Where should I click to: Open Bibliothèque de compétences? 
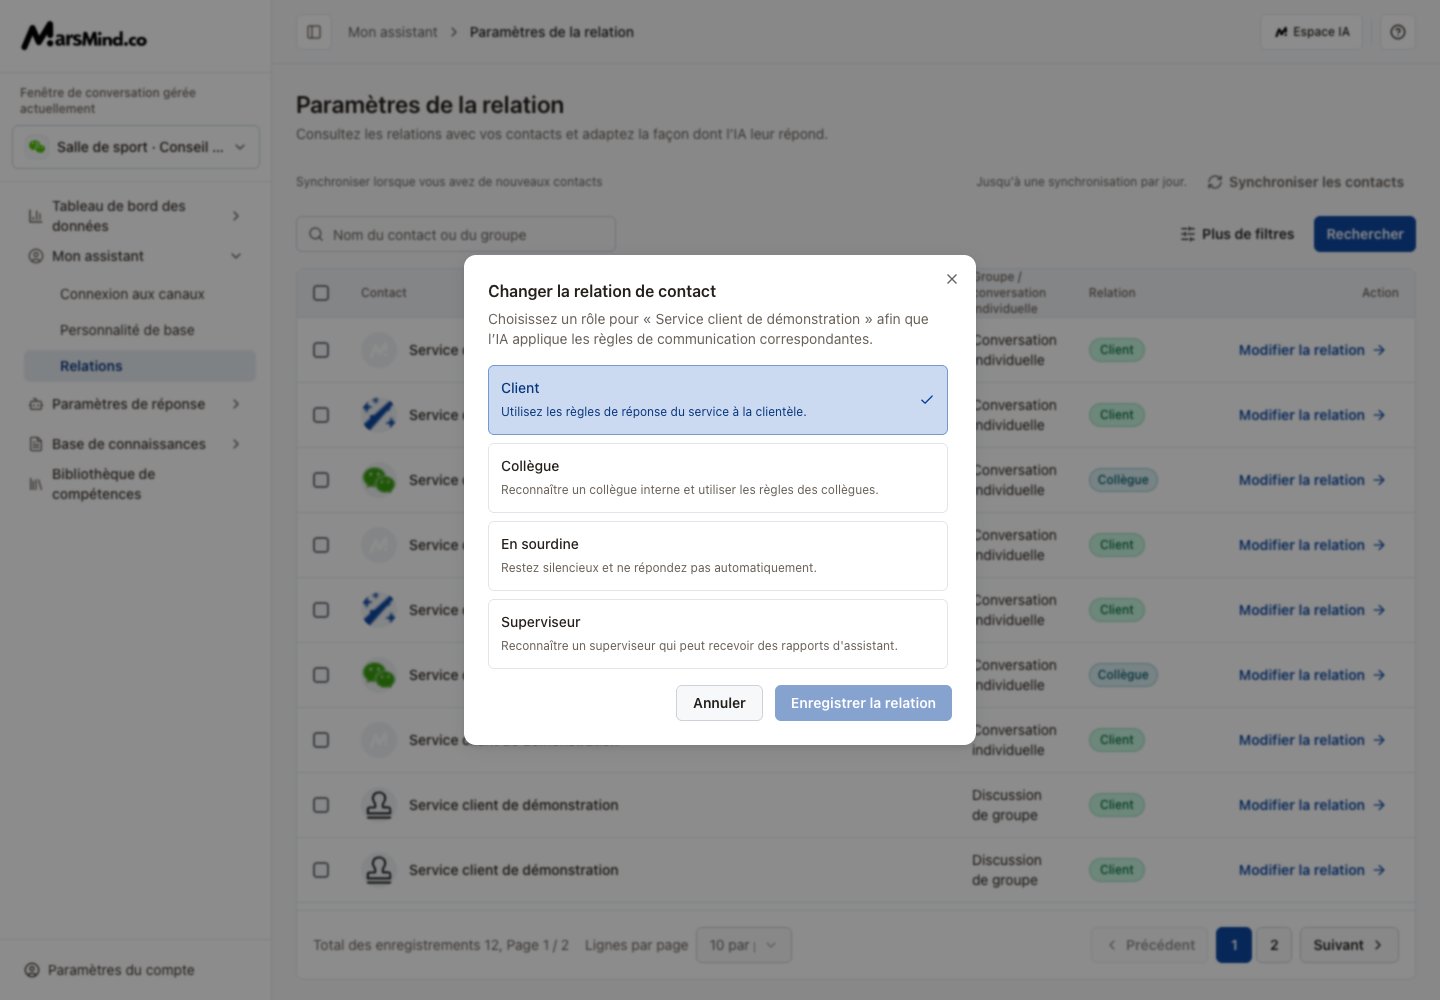pos(136,484)
